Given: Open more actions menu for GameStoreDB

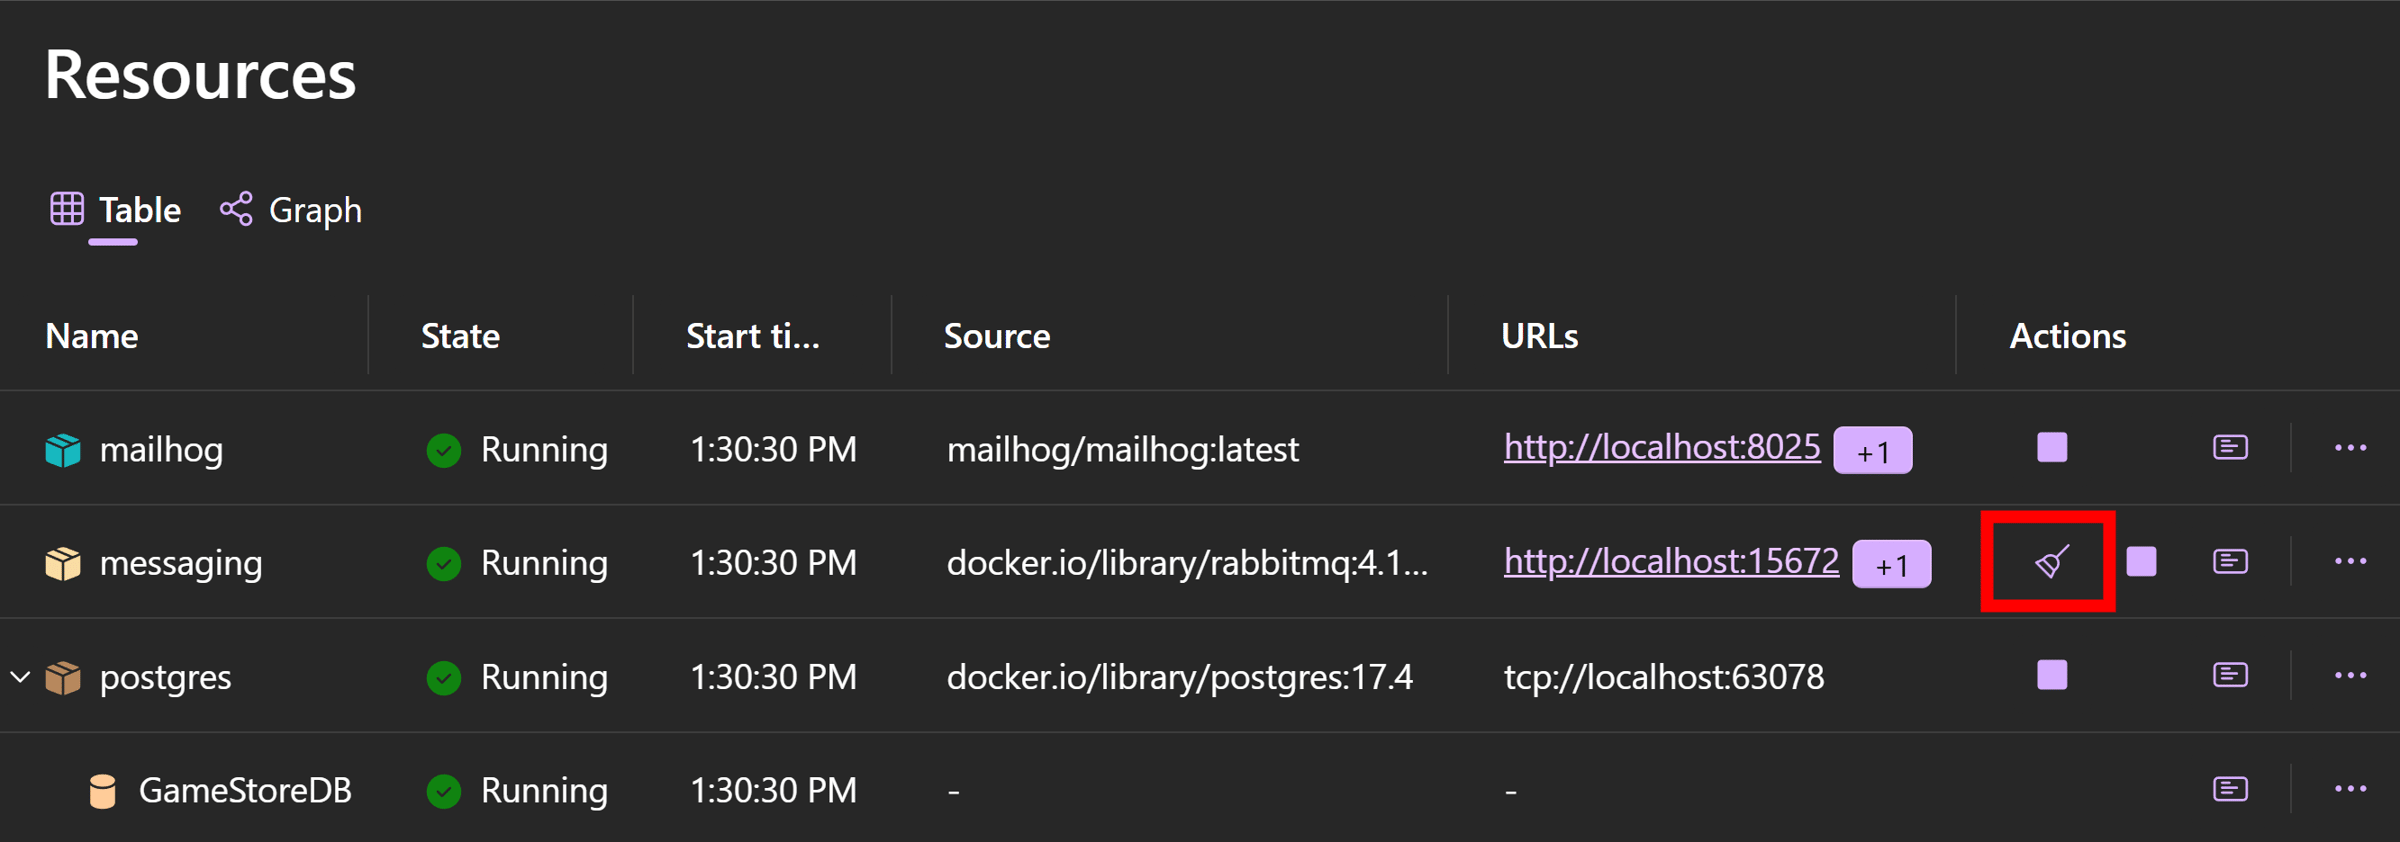Looking at the screenshot, I should tap(2350, 790).
